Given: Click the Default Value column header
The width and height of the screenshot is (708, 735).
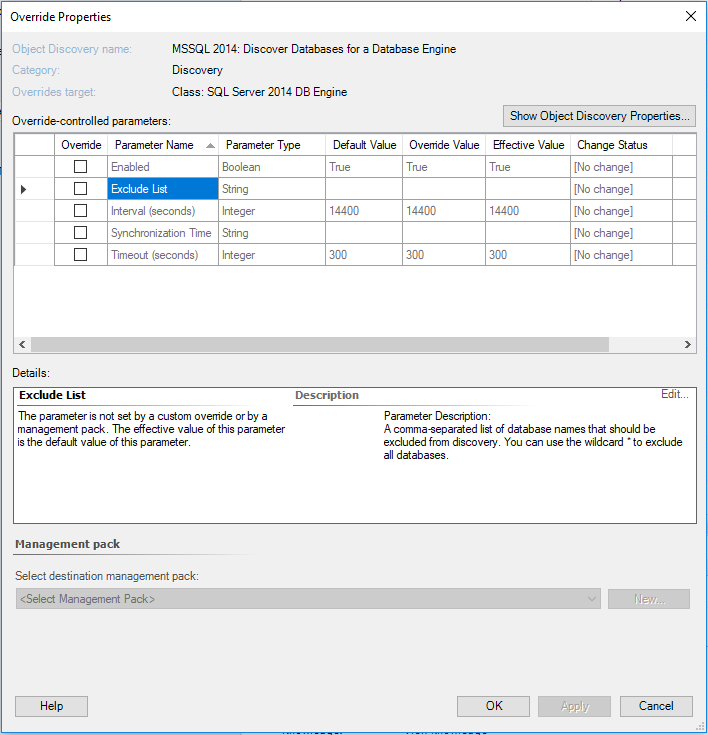Looking at the screenshot, I should (364, 145).
